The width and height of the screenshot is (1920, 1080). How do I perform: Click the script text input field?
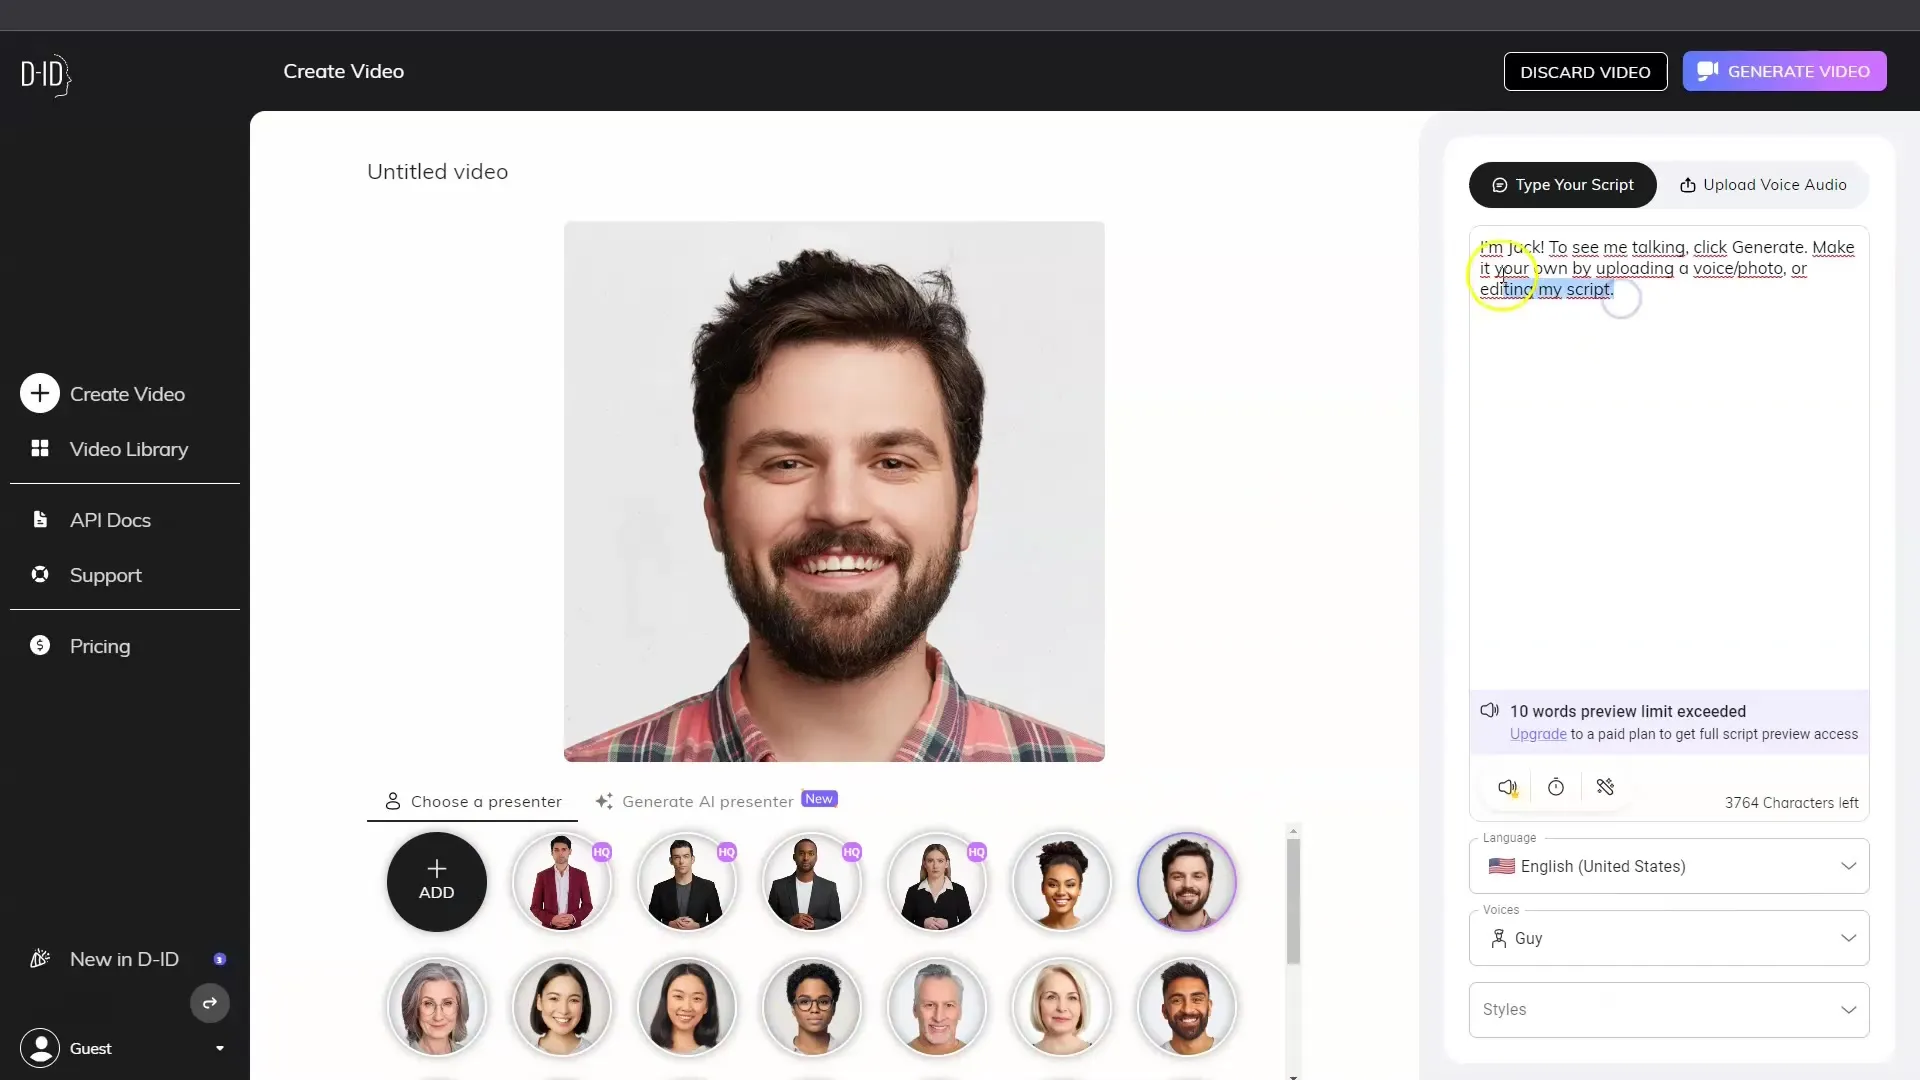click(x=1668, y=462)
